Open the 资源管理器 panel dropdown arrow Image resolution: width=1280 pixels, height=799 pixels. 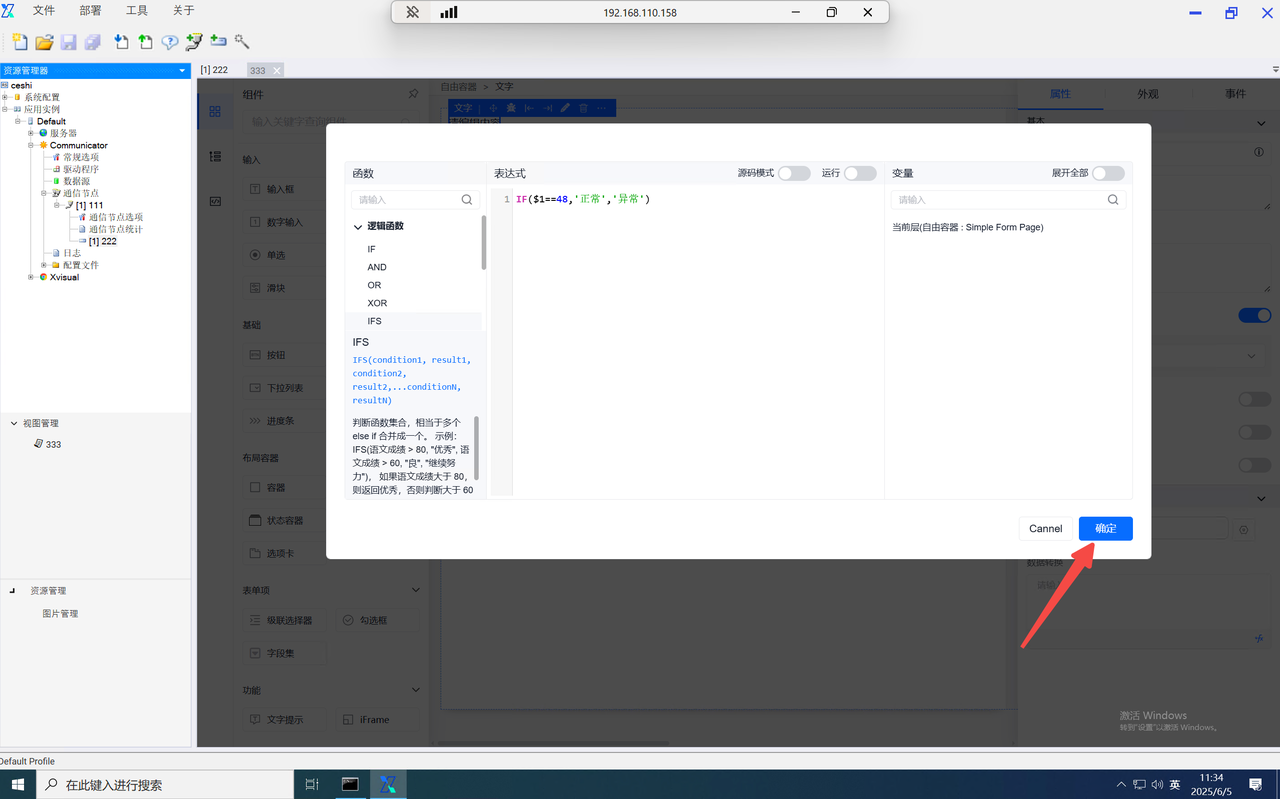[x=182, y=71]
